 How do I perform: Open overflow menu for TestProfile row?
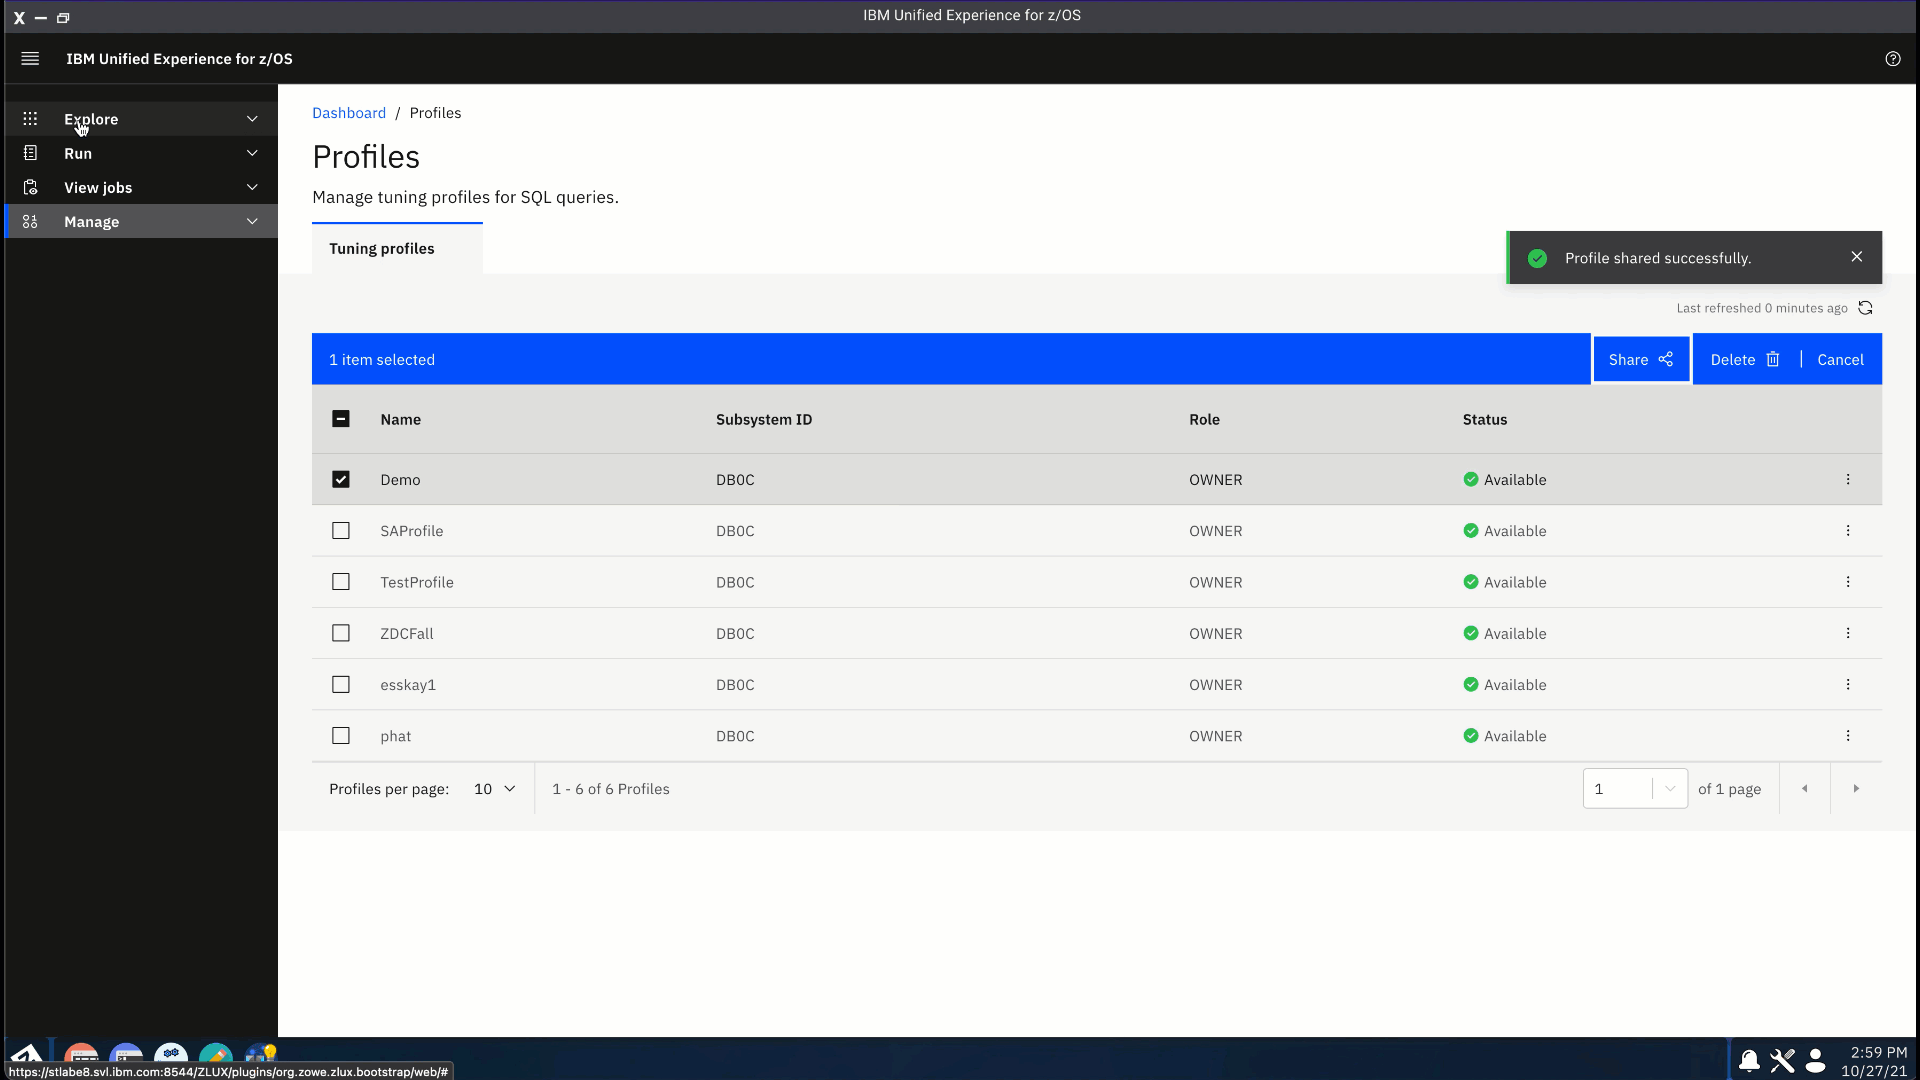(1848, 582)
